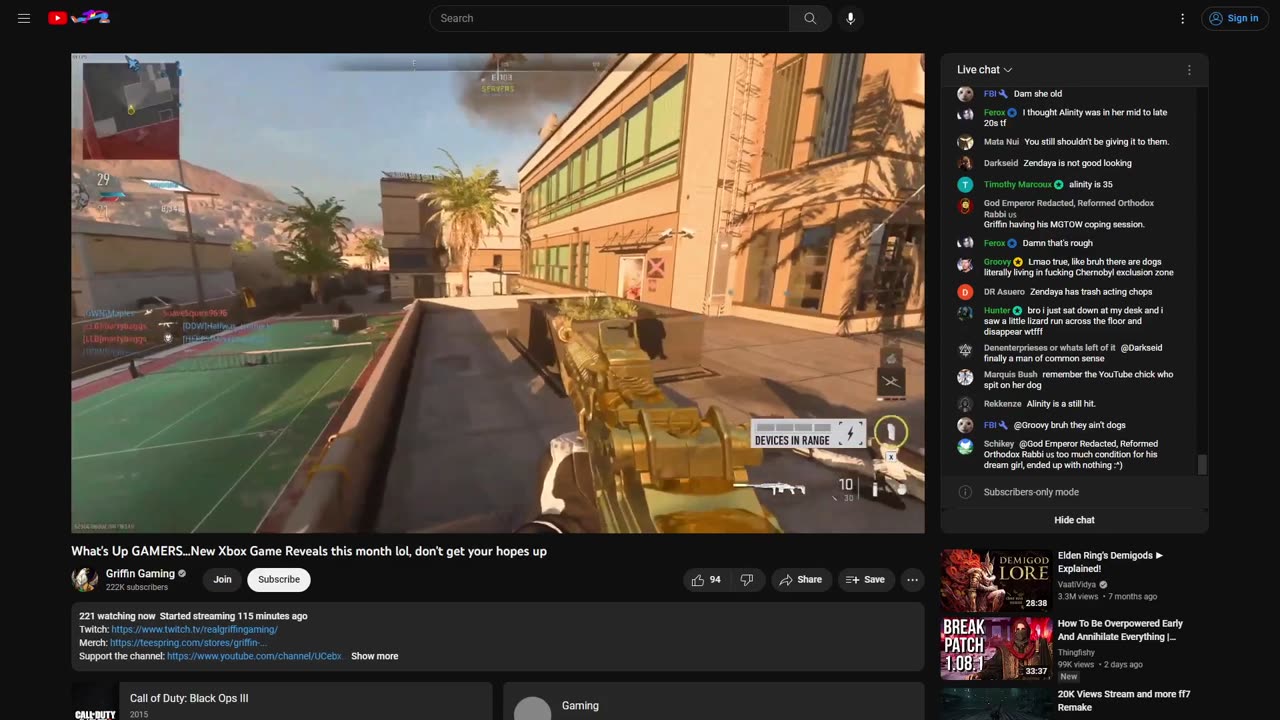Click 'Subscribers-only mode' text
The height and width of the screenshot is (720, 1280).
click(1031, 492)
